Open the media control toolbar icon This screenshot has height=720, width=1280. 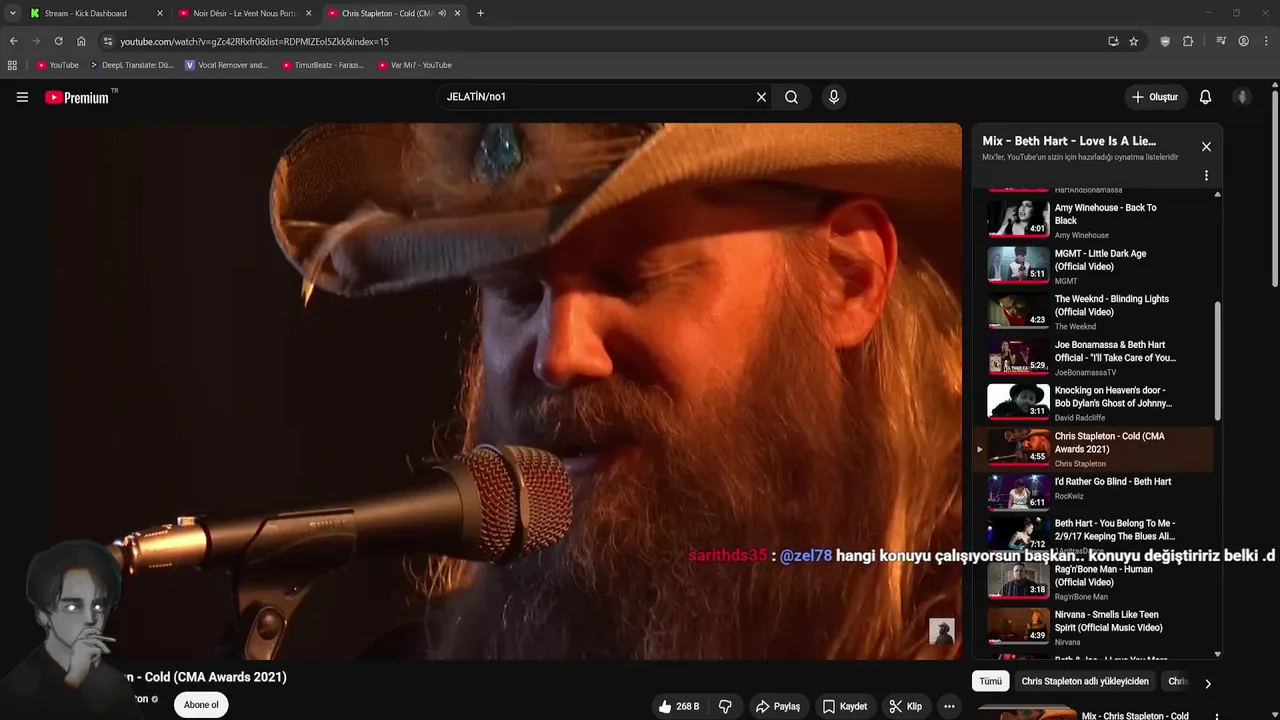click(1220, 41)
